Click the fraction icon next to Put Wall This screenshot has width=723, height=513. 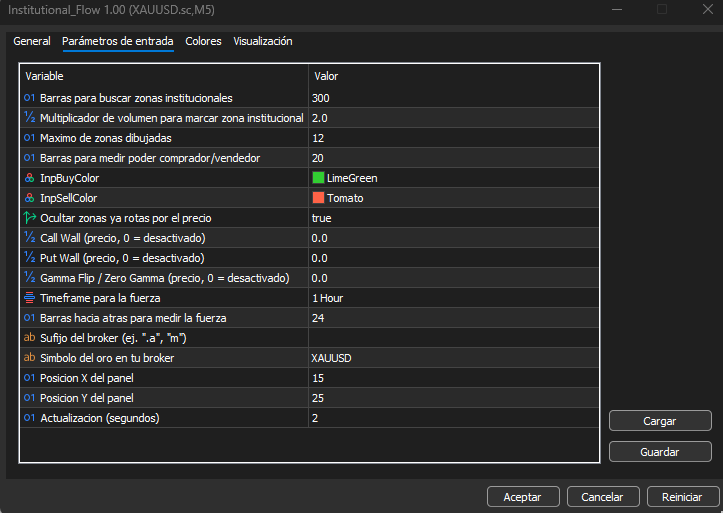(x=30, y=257)
